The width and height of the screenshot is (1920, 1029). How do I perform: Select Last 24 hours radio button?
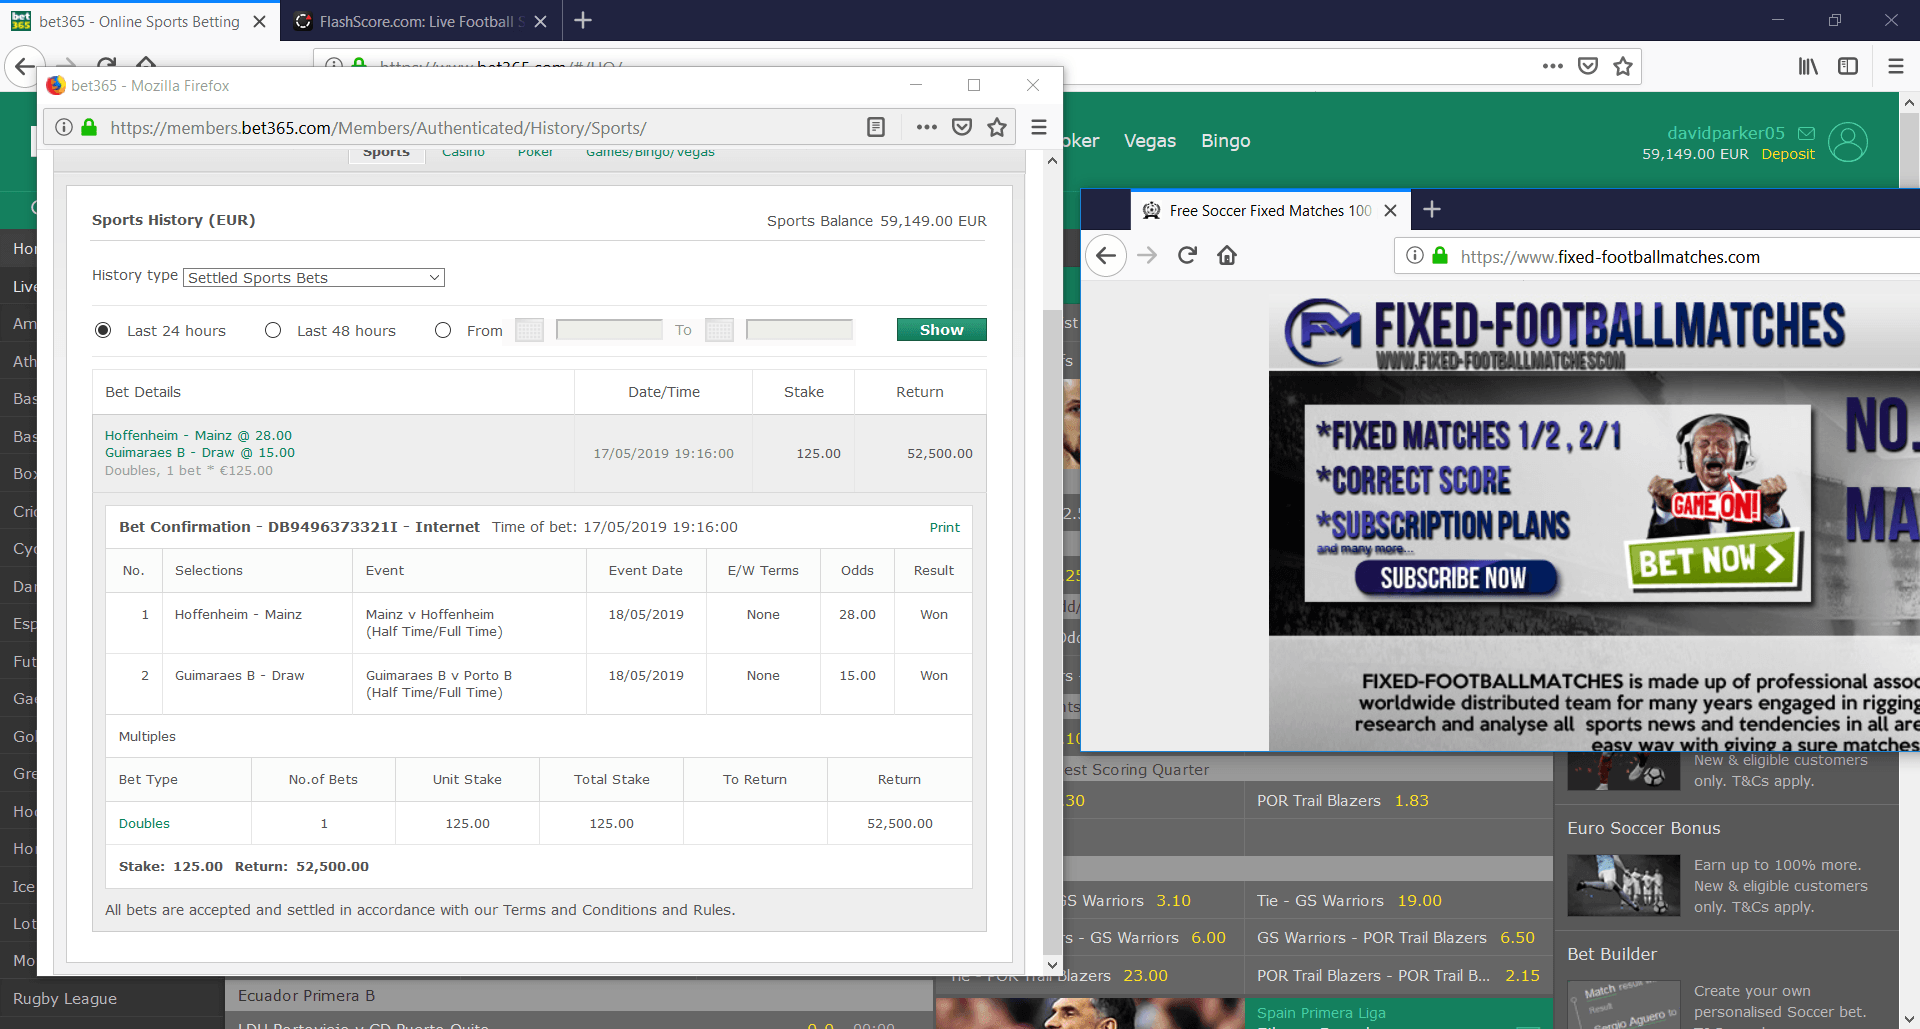[103, 330]
